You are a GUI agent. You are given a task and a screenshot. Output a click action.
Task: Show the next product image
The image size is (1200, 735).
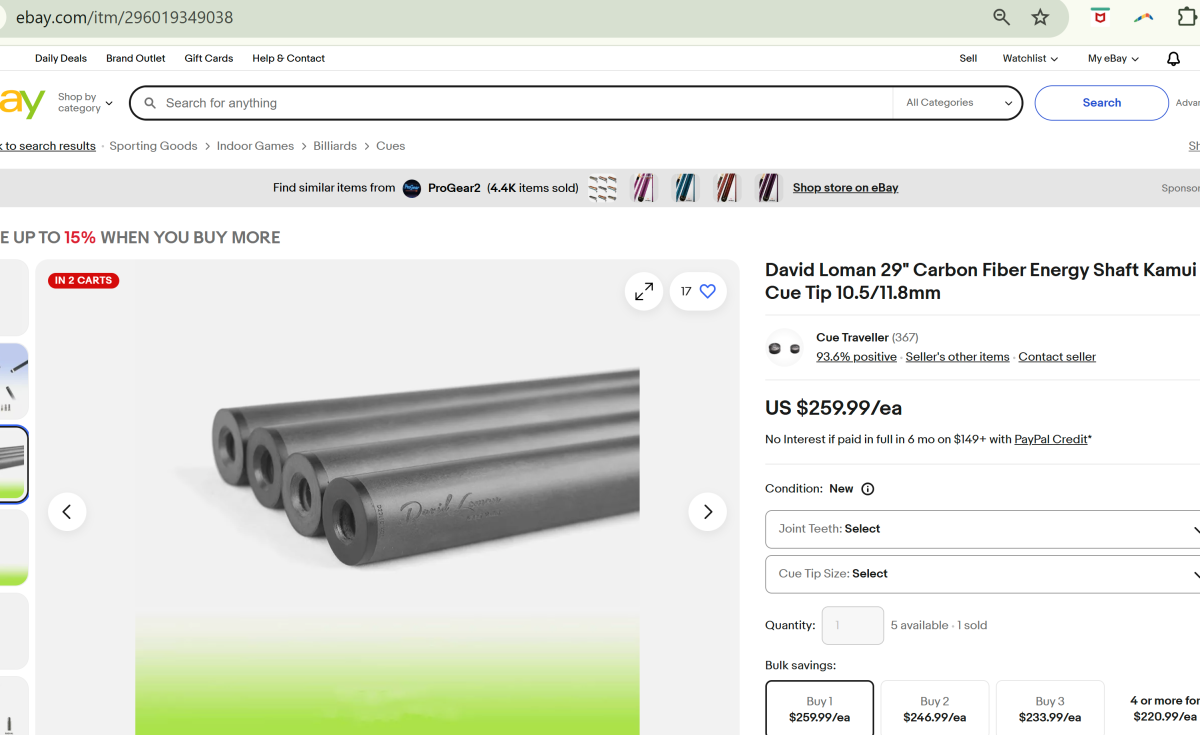point(708,512)
